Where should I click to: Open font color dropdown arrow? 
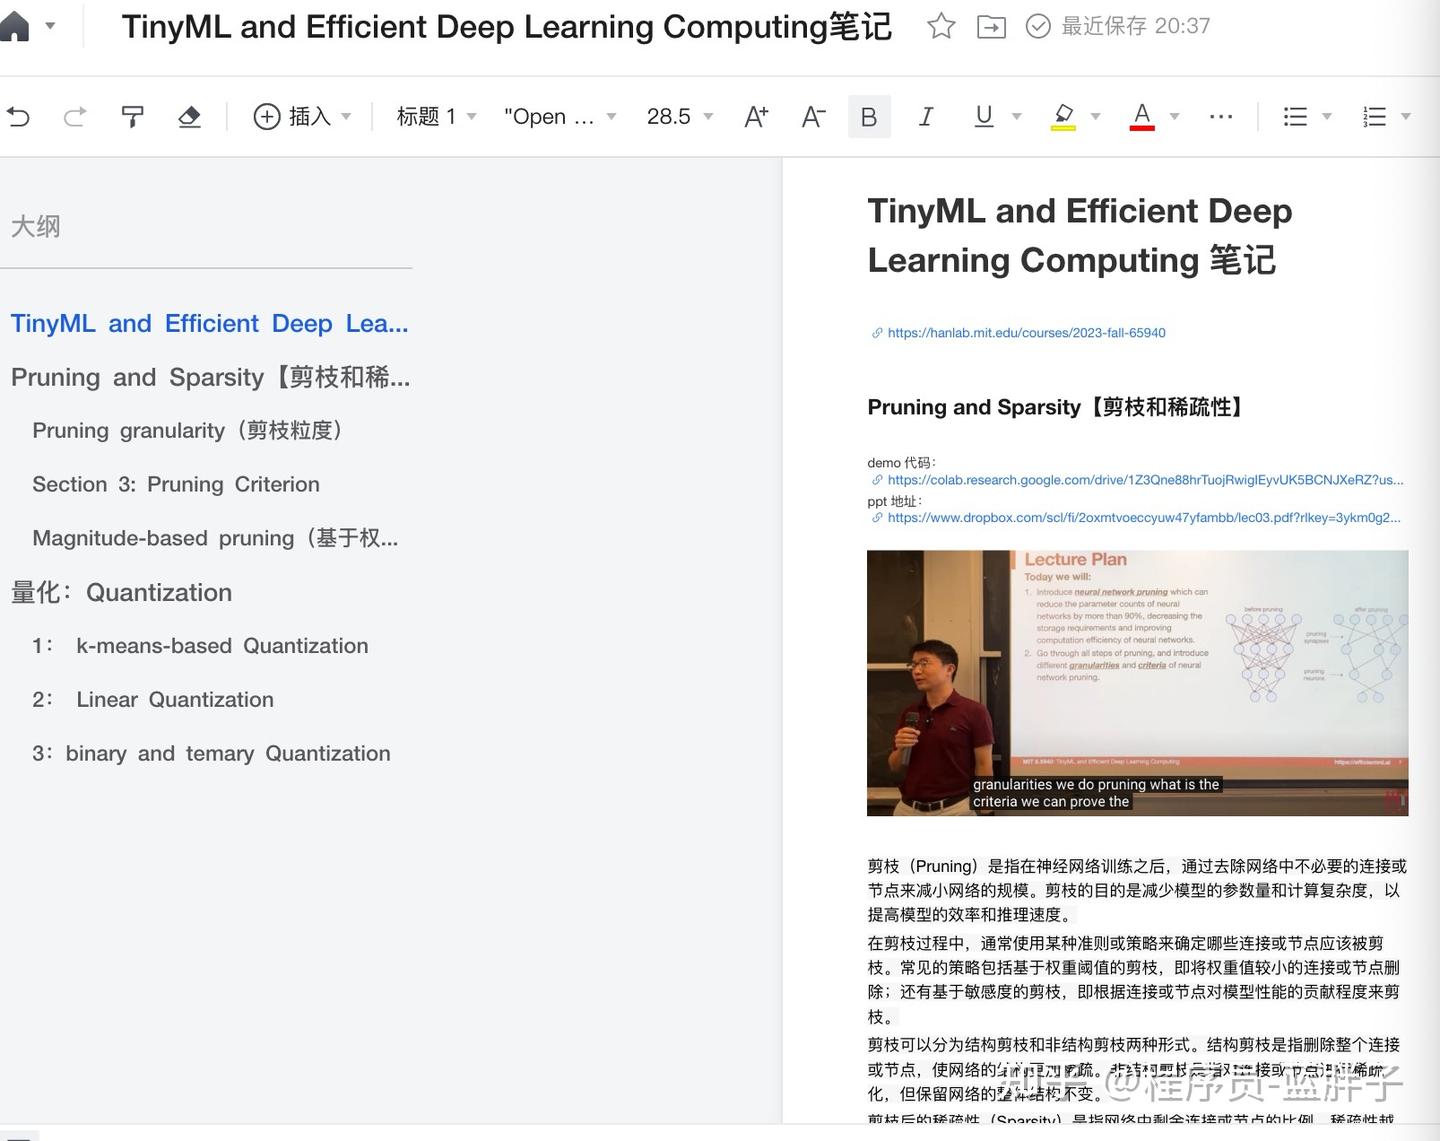coord(1175,117)
